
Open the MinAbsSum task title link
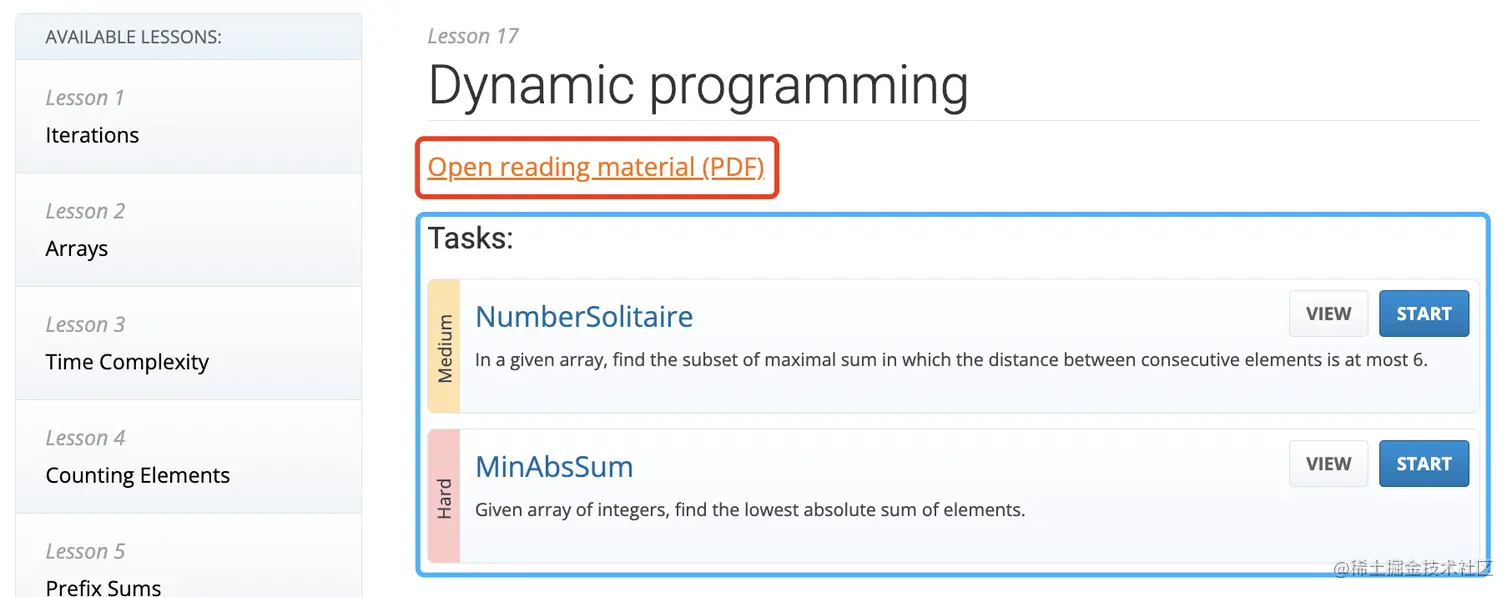[x=554, y=466]
